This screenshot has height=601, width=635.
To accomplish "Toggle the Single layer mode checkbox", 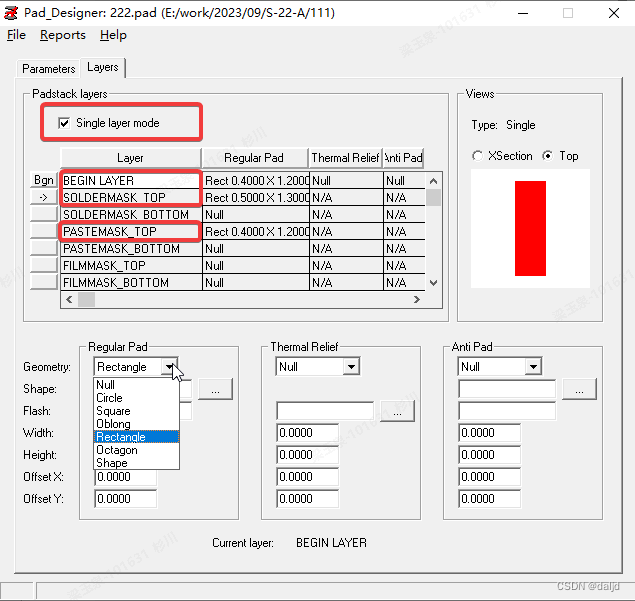I will coord(65,123).
